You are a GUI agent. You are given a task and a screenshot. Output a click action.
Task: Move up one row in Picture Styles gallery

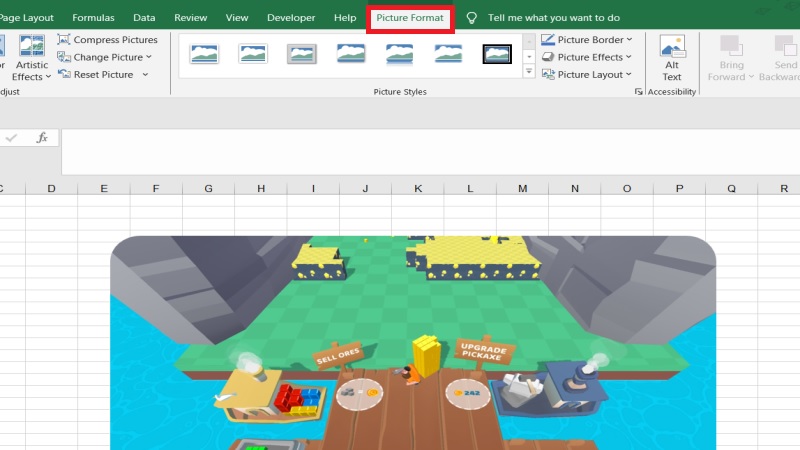pyautogui.click(x=529, y=41)
